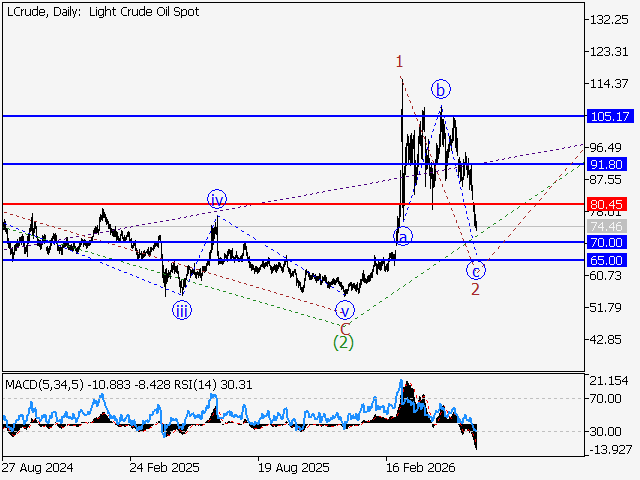This screenshot has width=640, height=480.
Task: Click the green wave label (2)
Action: (343, 342)
